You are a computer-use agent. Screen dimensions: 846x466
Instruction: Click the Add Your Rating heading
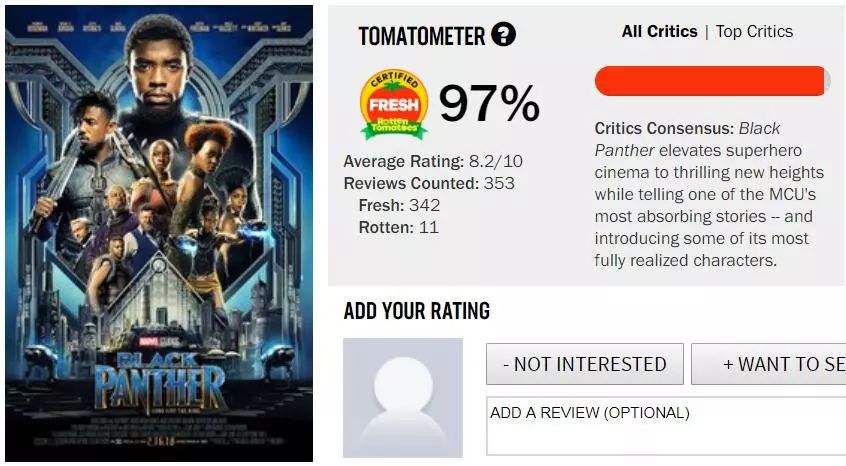417,311
